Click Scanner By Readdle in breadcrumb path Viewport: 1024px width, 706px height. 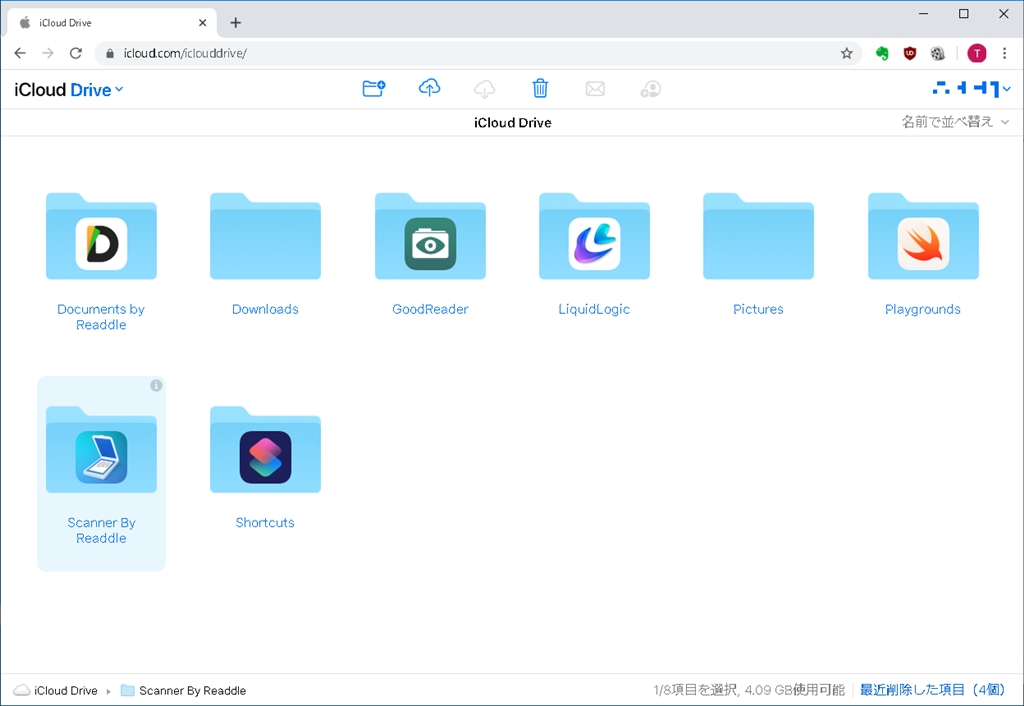(184, 690)
